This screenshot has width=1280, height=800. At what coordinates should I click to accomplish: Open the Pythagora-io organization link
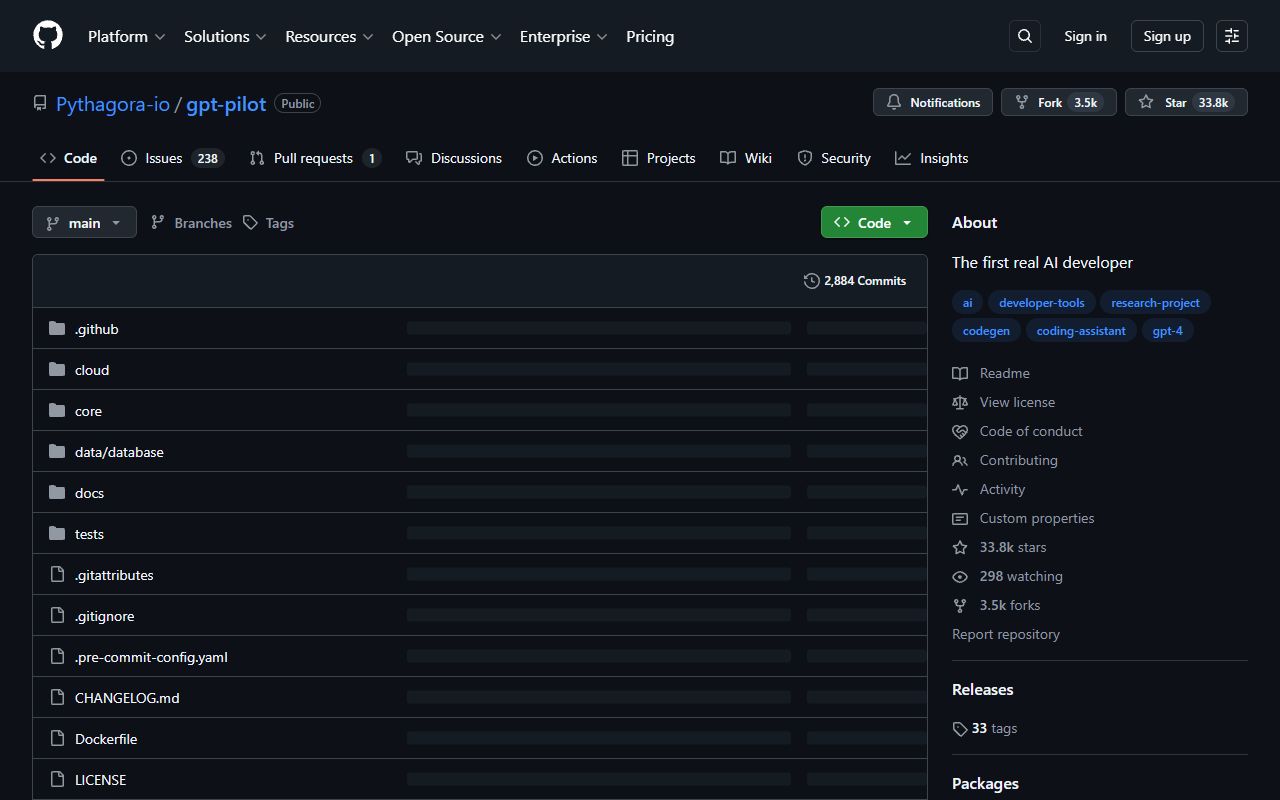[x=113, y=104]
